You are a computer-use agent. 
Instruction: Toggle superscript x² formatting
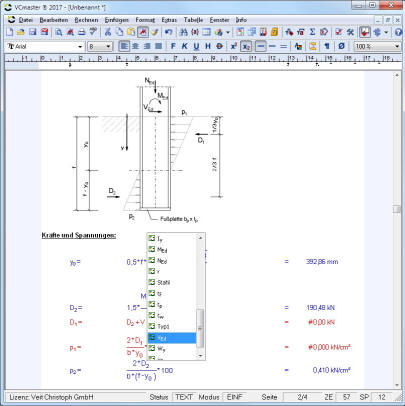coord(234,46)
